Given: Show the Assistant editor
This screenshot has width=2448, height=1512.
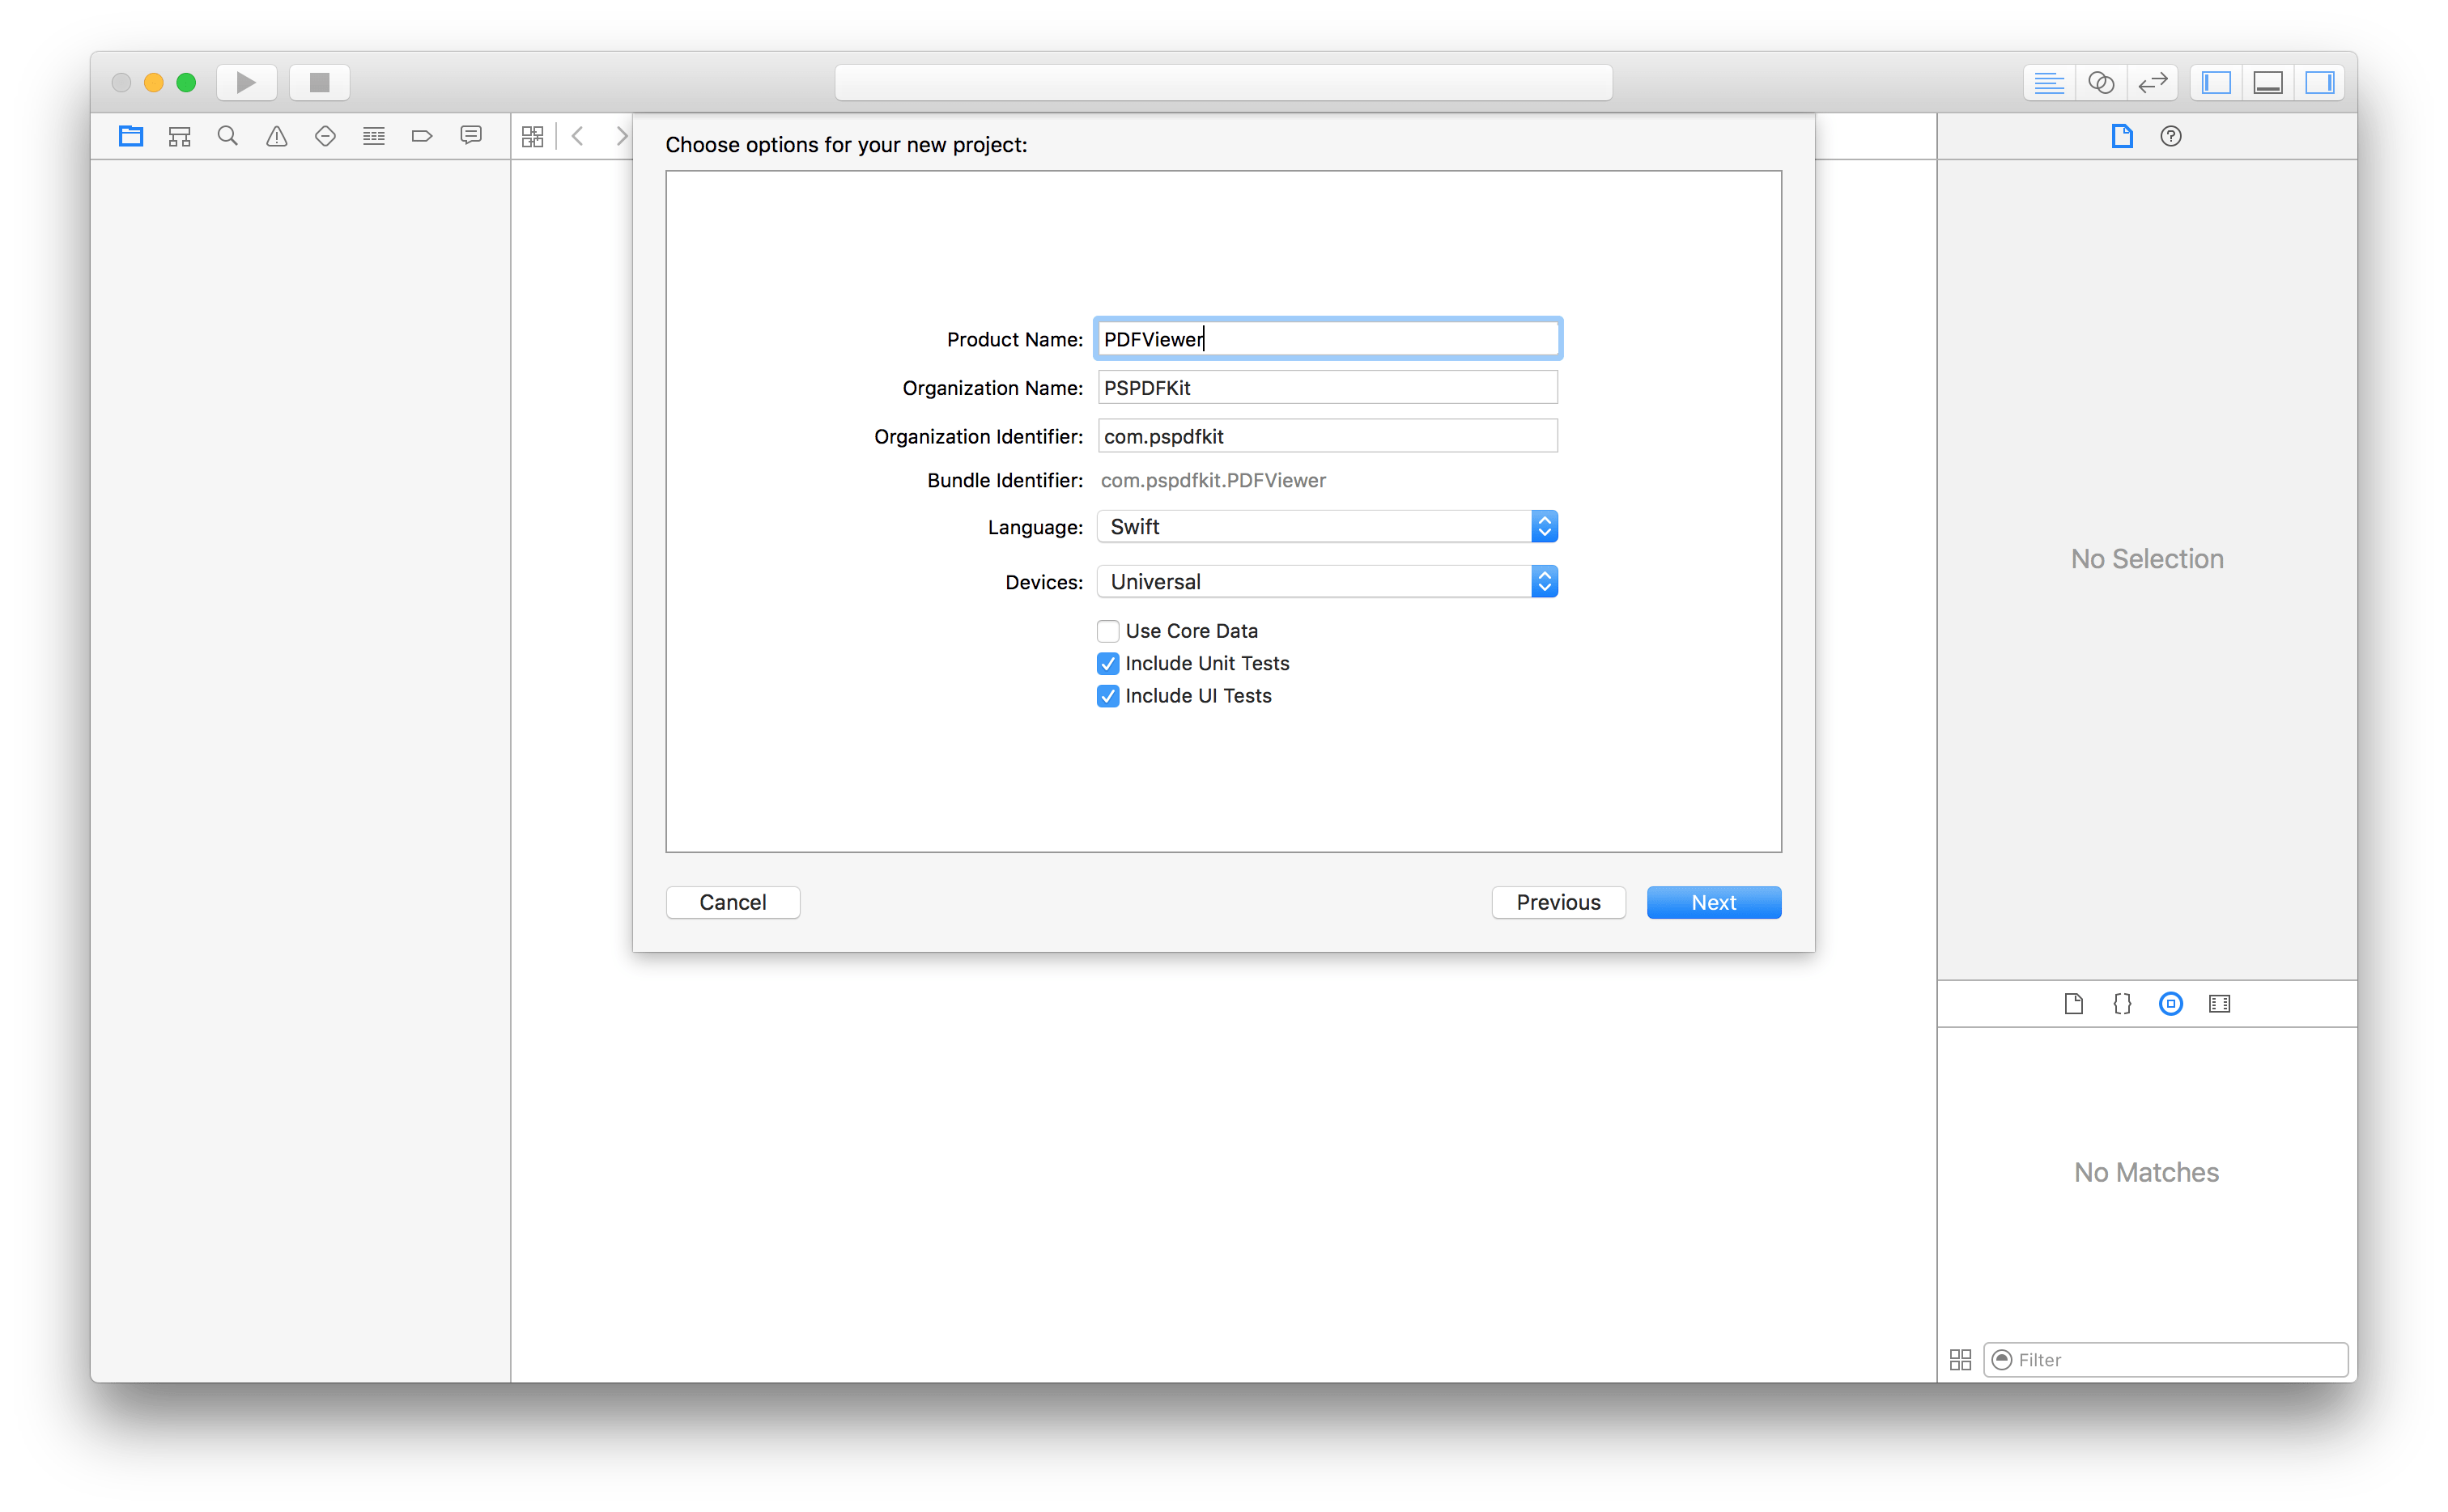Looking at the screenshot, I should [x=2101, y=82].
